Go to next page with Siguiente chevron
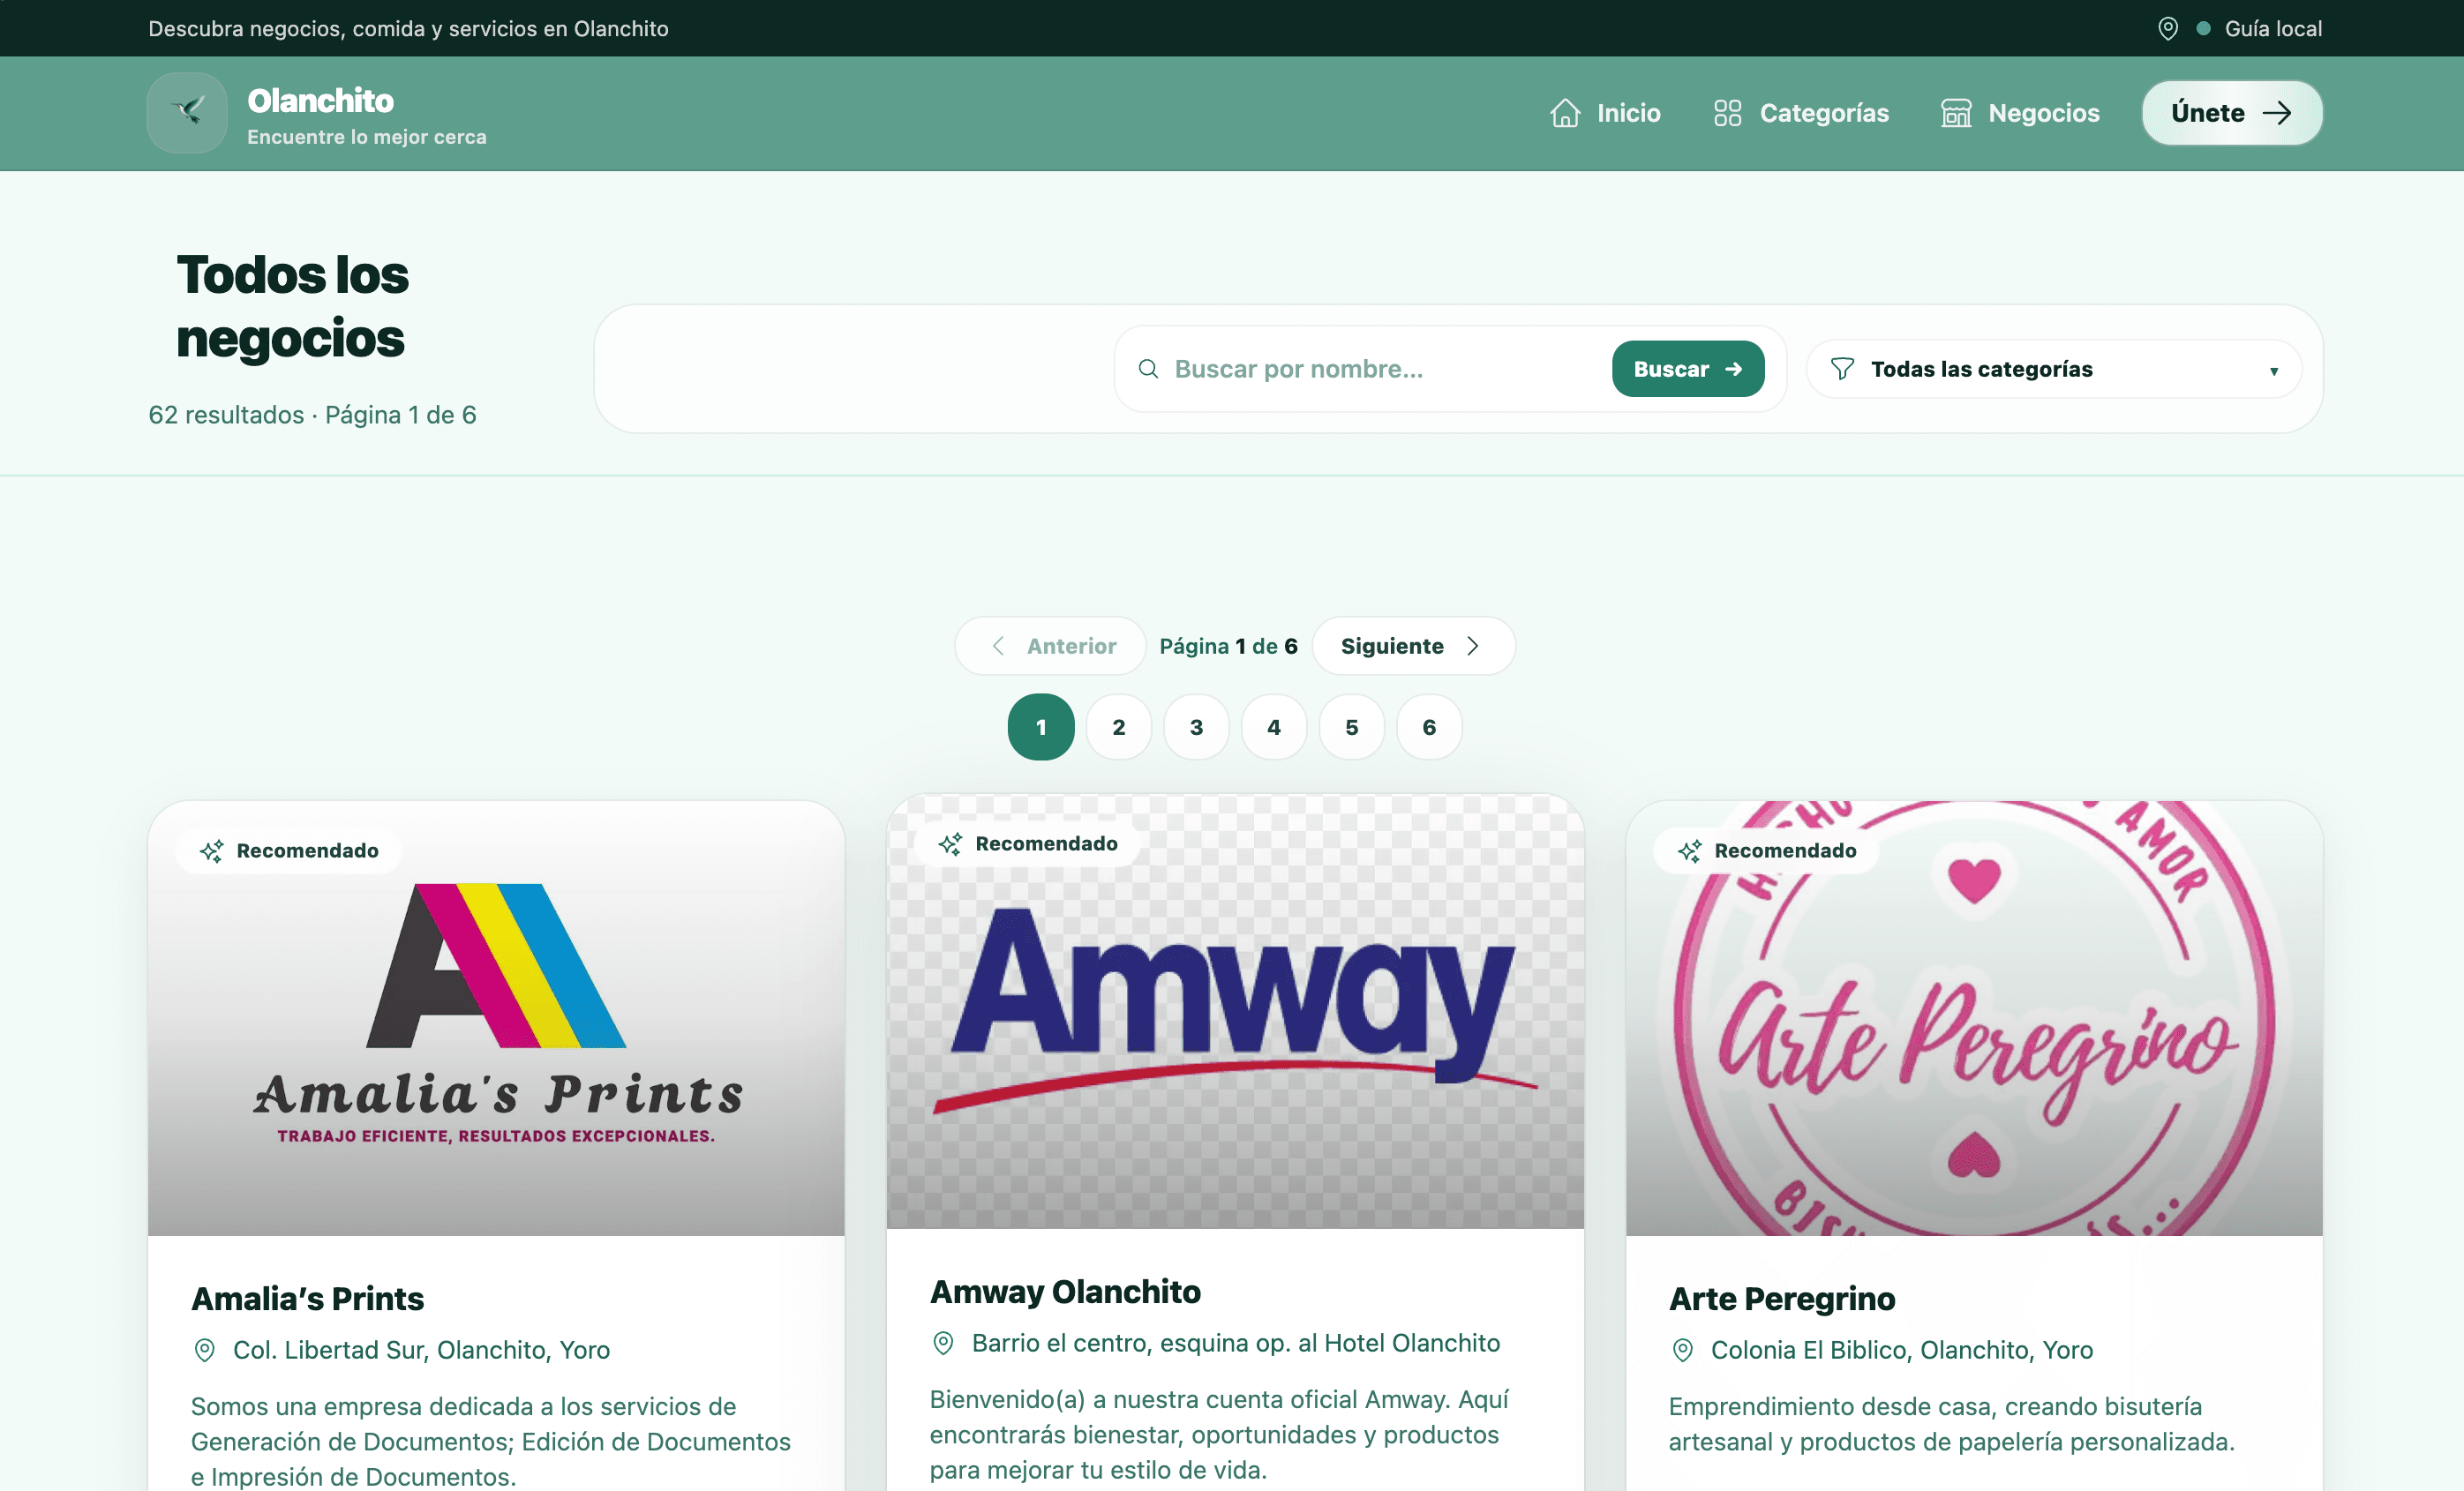The image size is (2464, 1491). point(1472,646)
